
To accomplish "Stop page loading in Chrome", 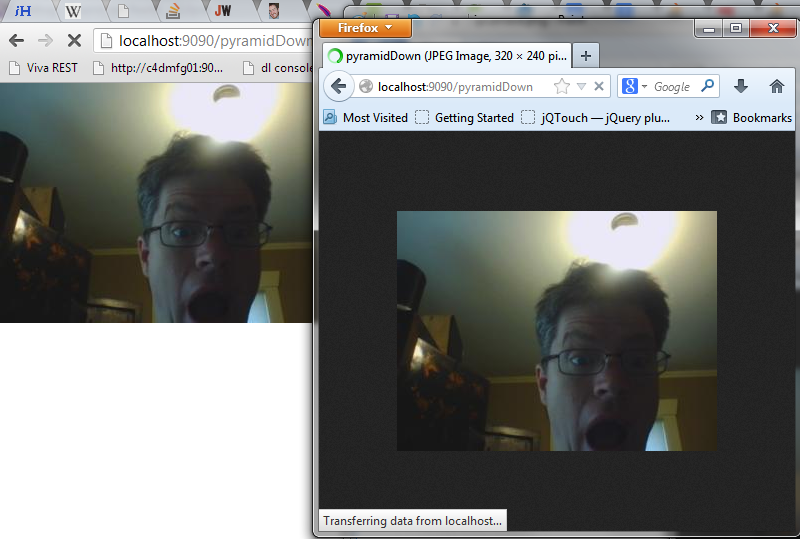I will [x=73, y=41].
